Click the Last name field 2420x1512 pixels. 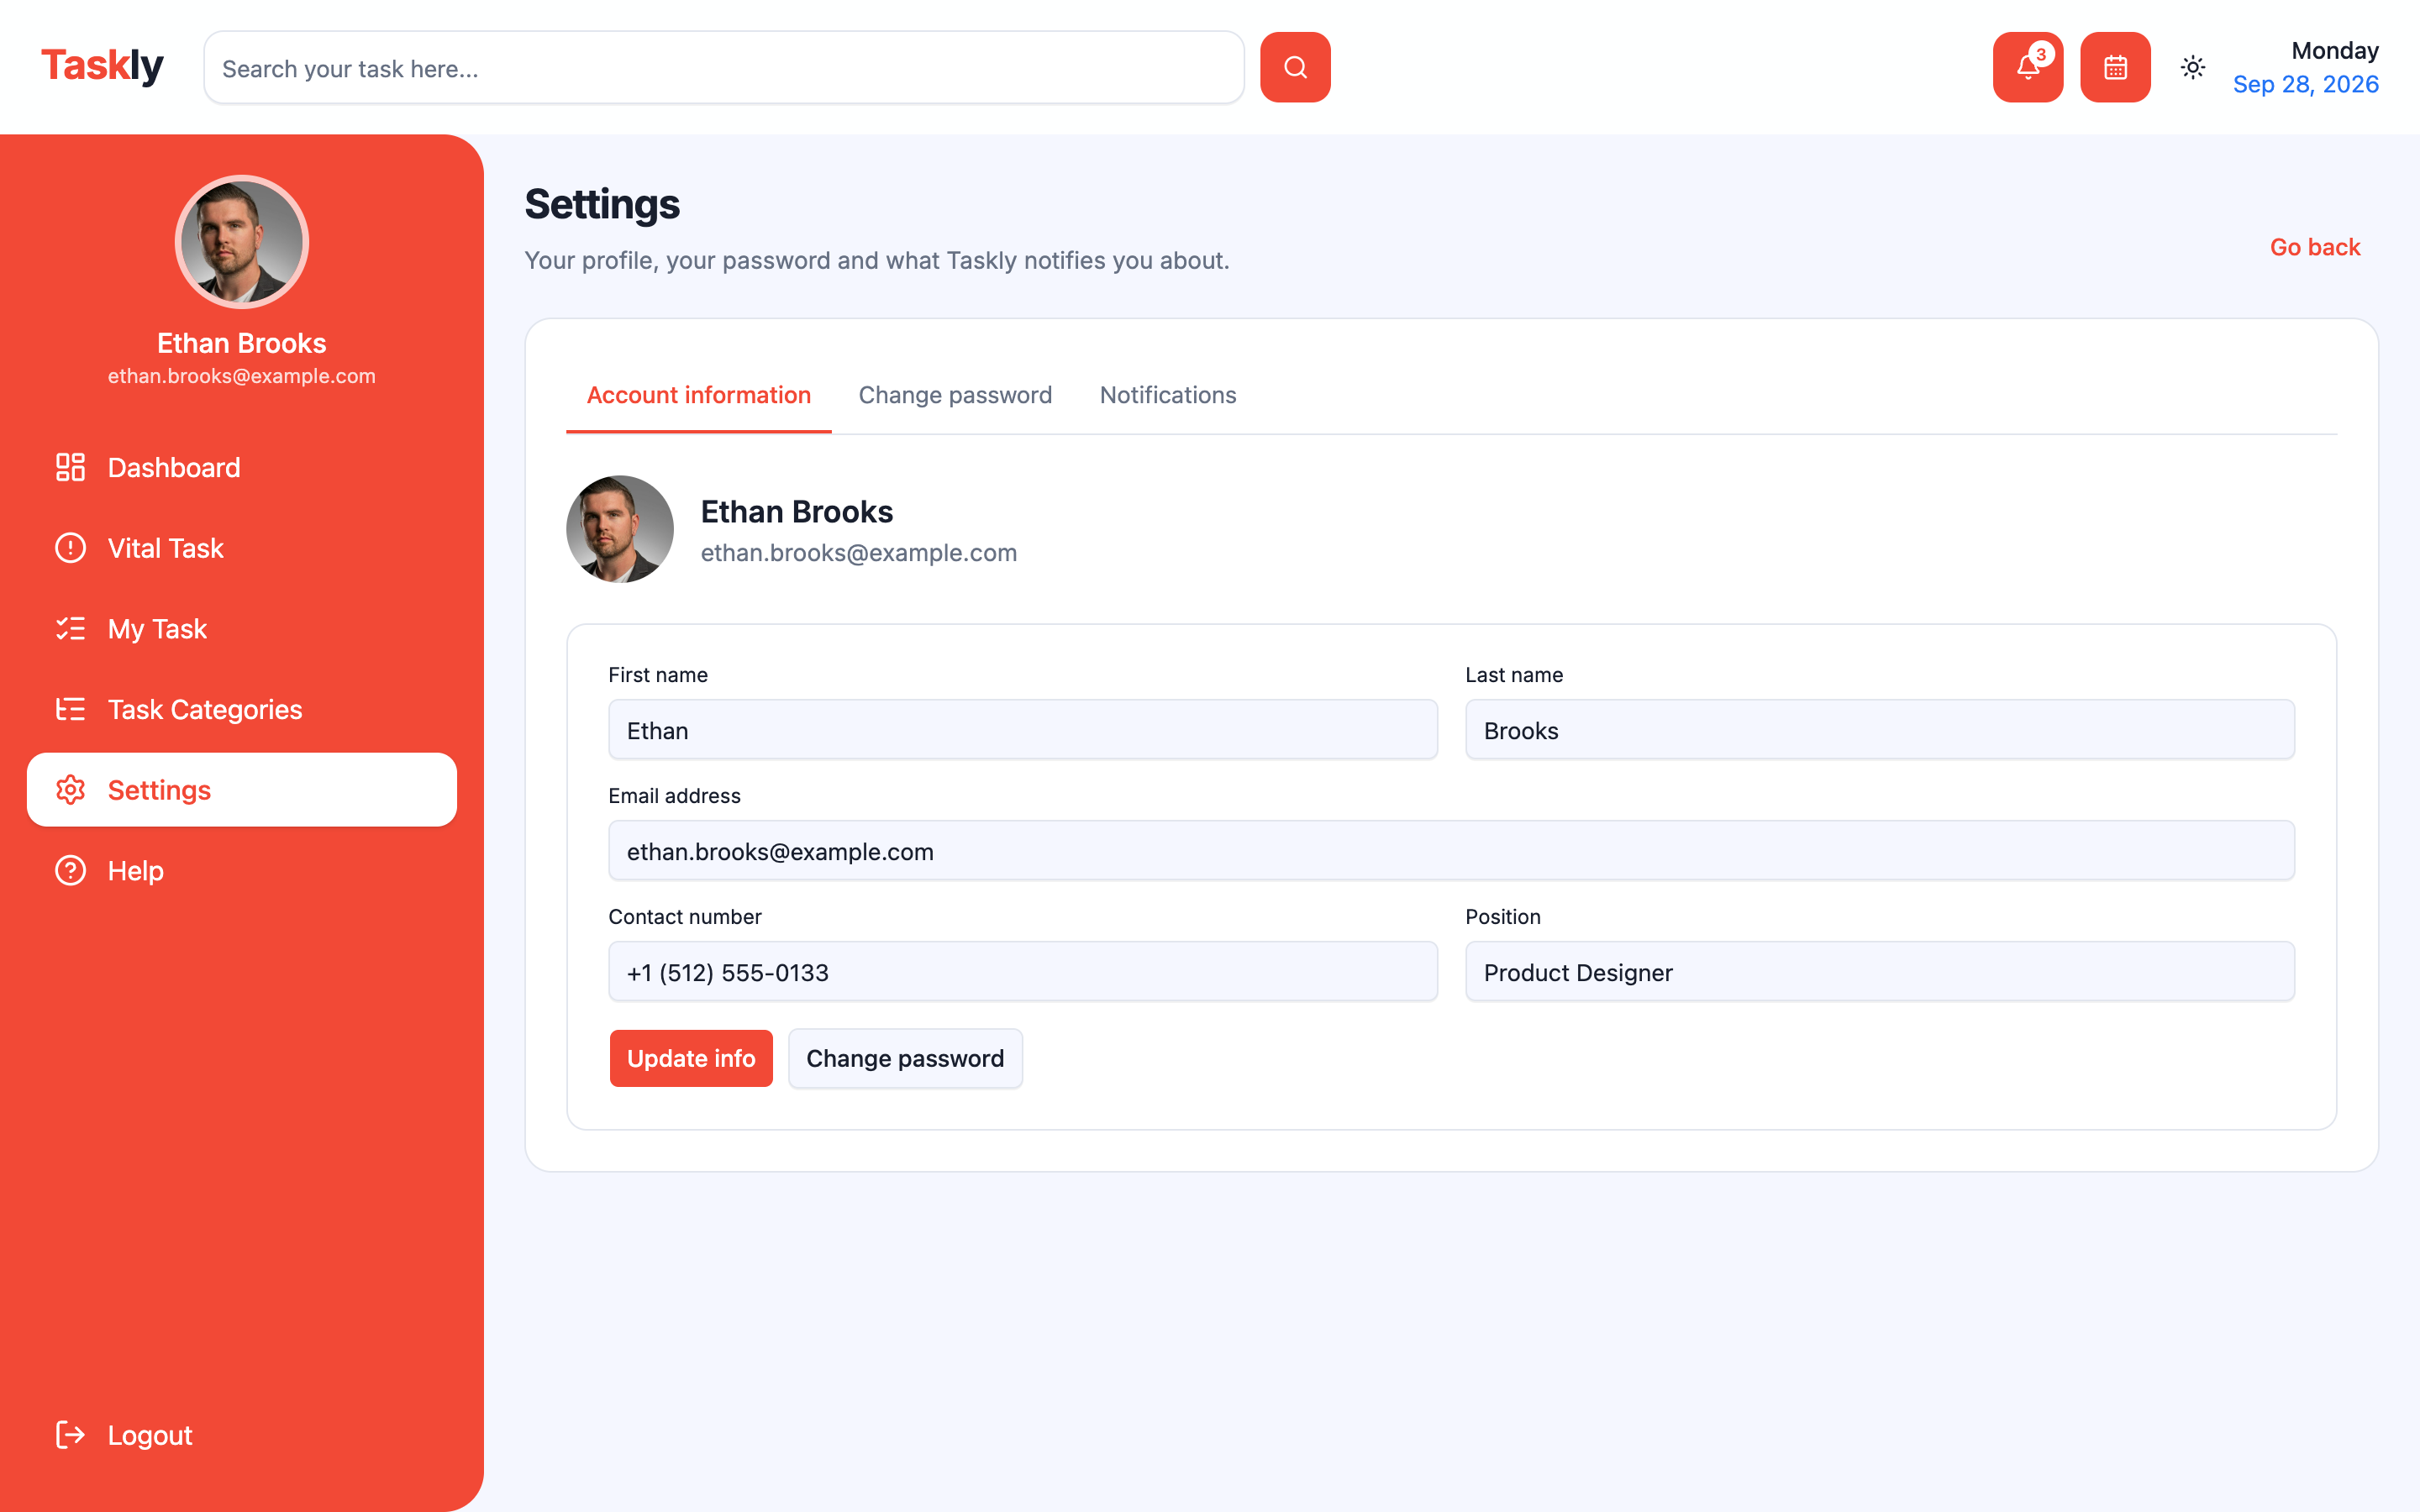click(x=1880, y=730)
